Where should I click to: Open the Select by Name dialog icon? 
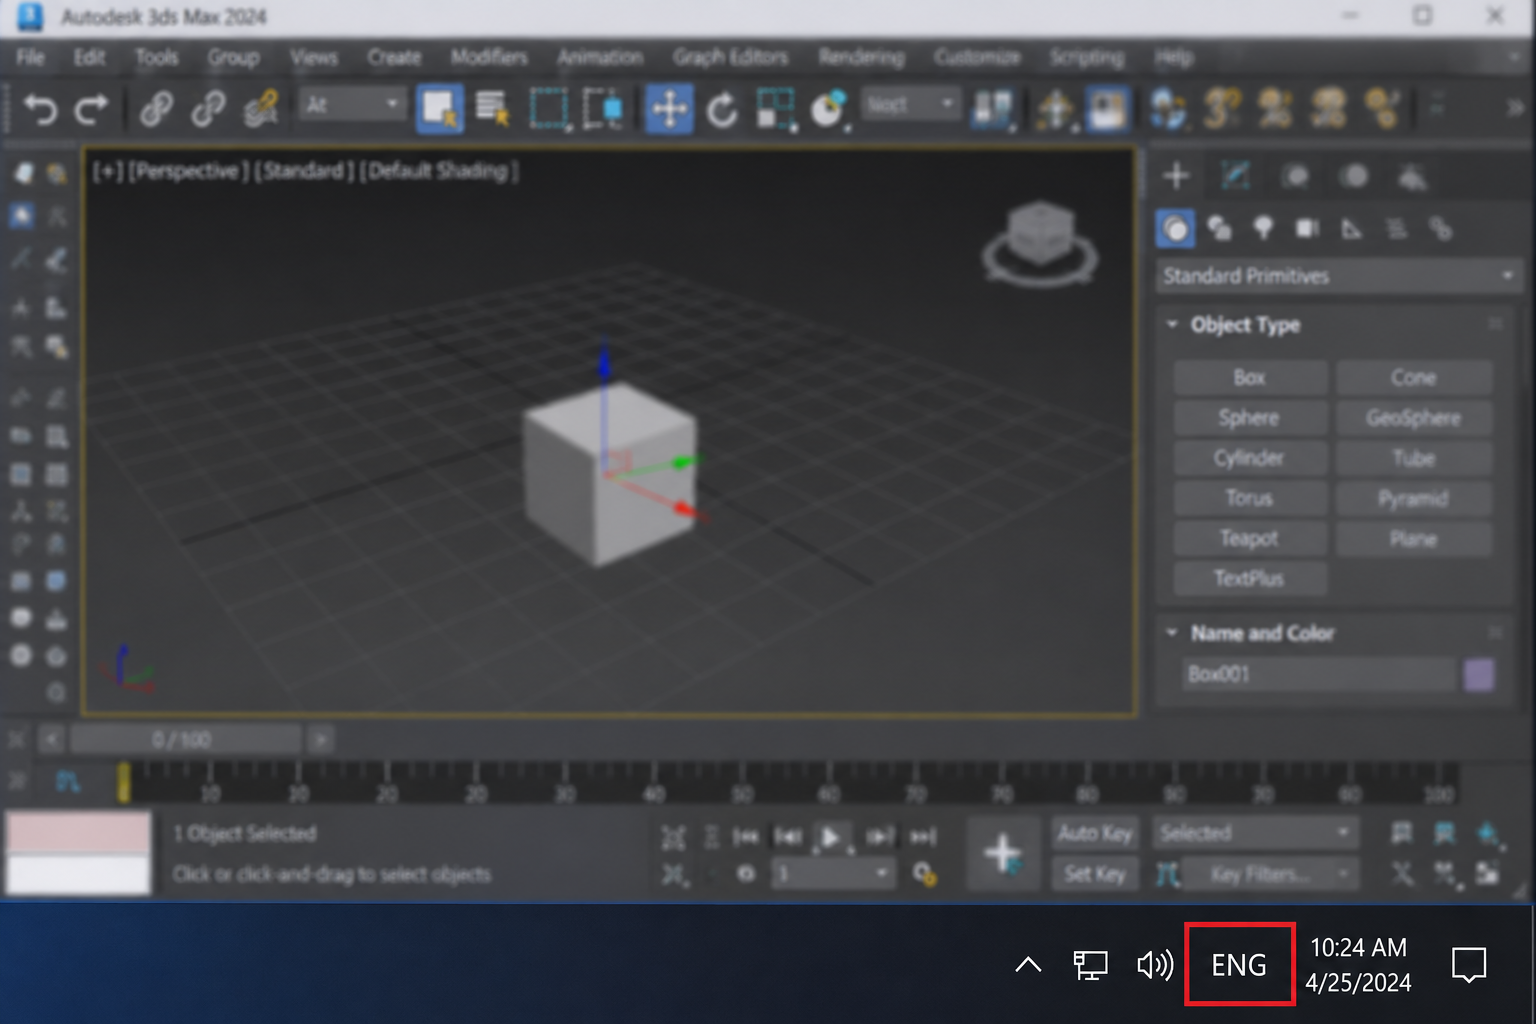pyautogui.click(x=492, y=108)
